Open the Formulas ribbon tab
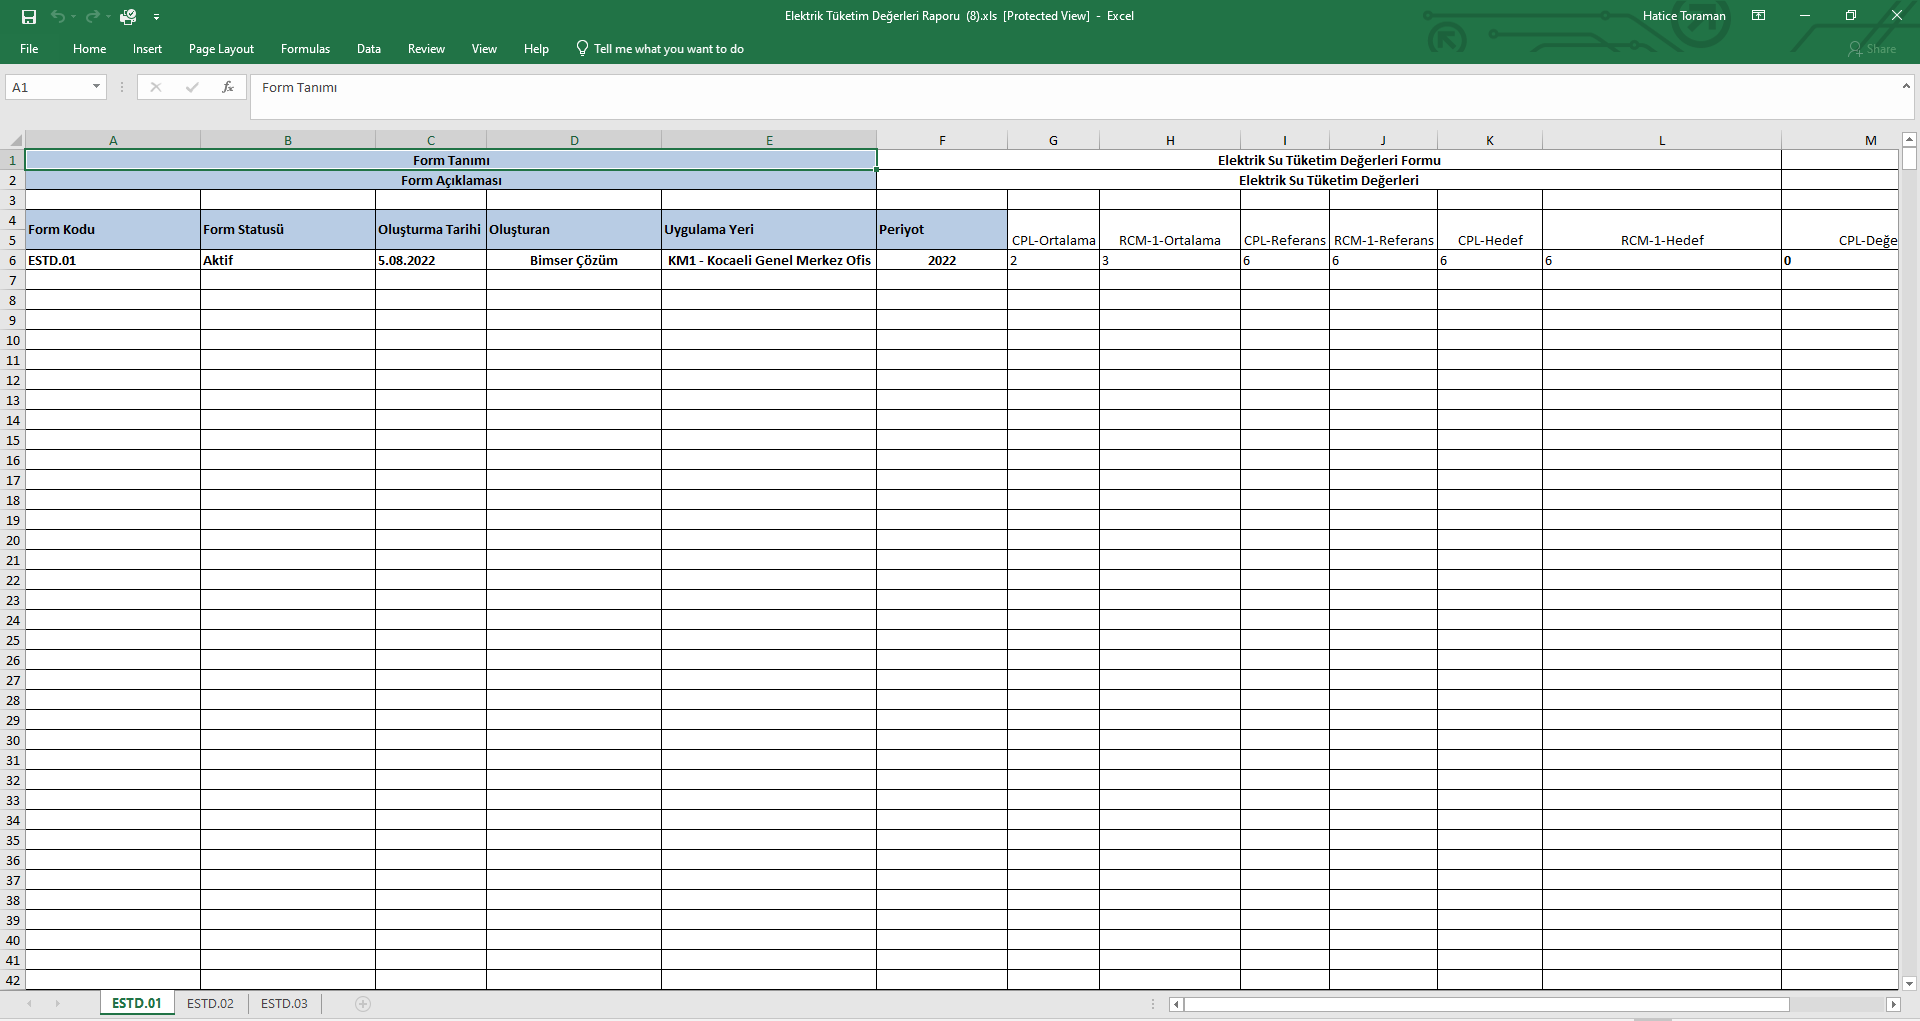The image size is (1920, 1021). [x=305, y=49]
